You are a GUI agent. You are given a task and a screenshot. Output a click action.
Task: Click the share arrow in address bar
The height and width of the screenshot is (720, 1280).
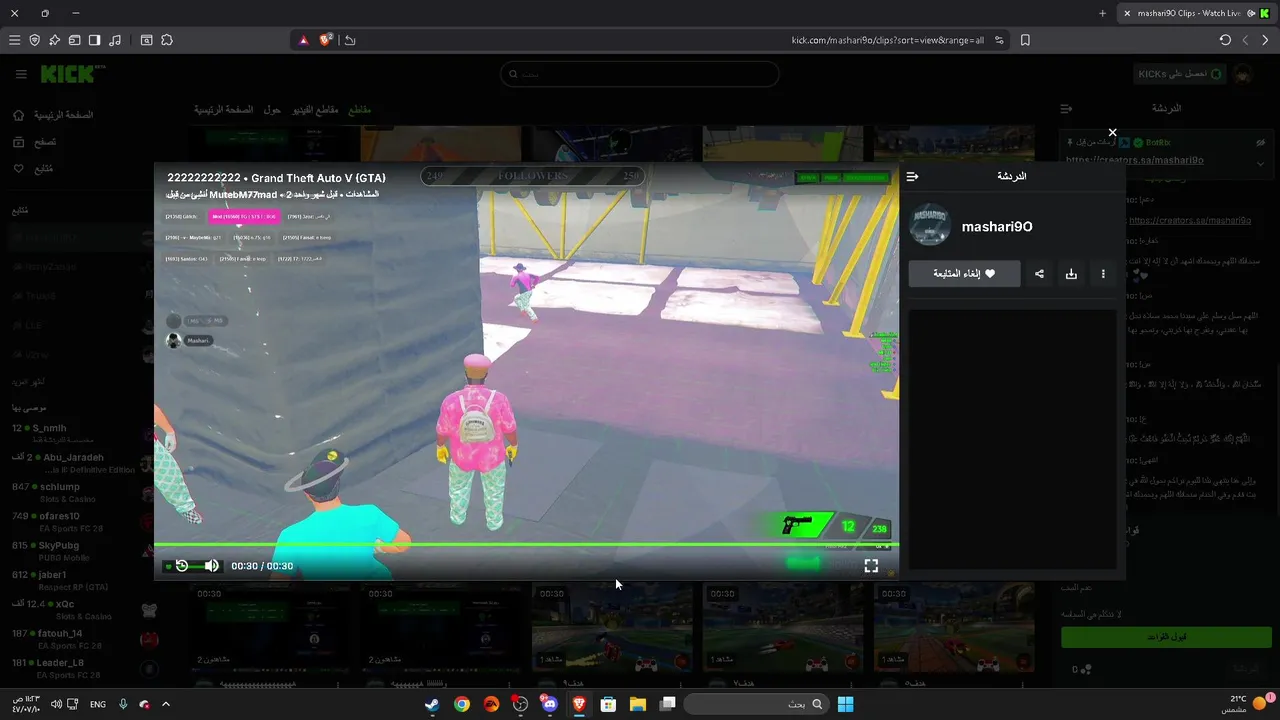pyautogui.click(x=349, y=40)
